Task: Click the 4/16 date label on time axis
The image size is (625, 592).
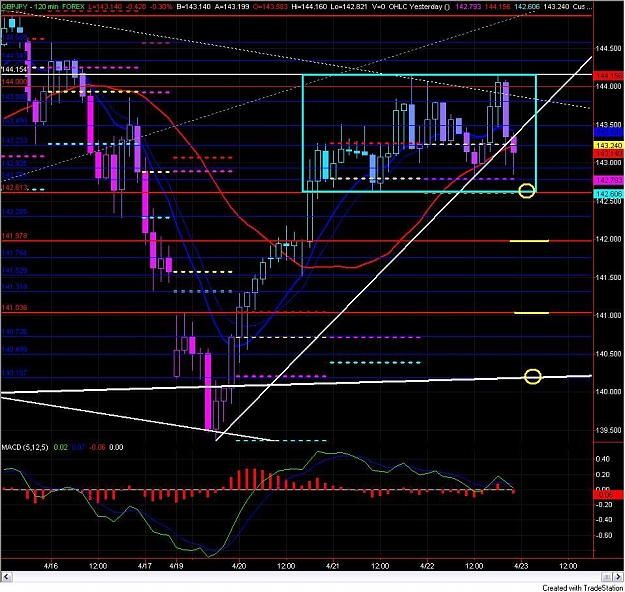Action: click(x=51, y=566)
